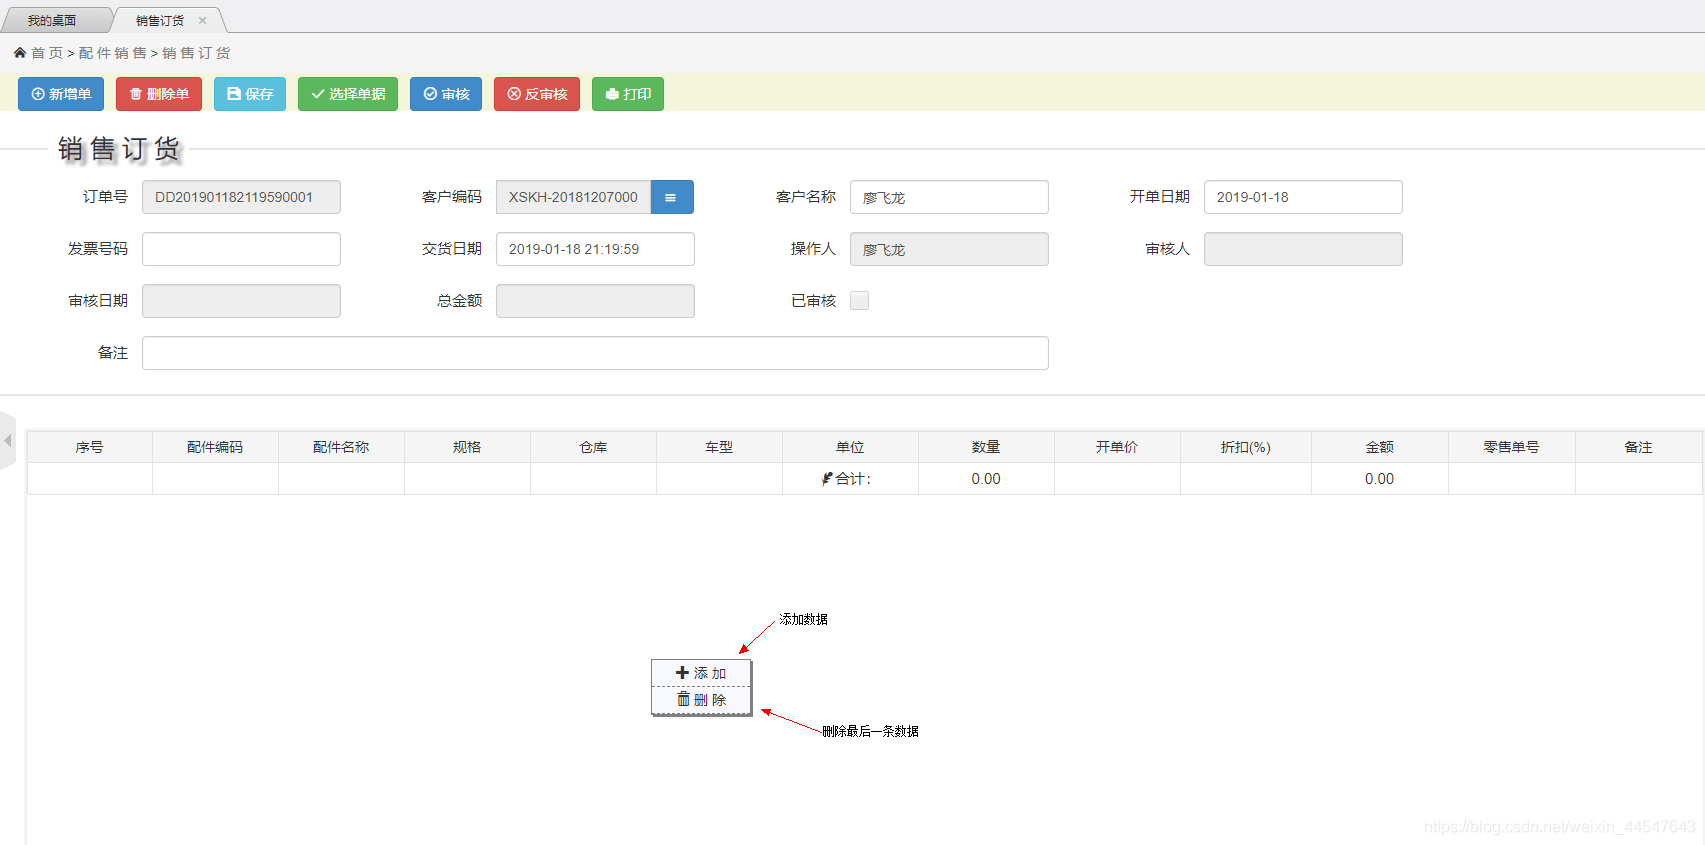Go to home via the 首页 icon
This screenshot has height=845, width=1705.
pos(20,52)
